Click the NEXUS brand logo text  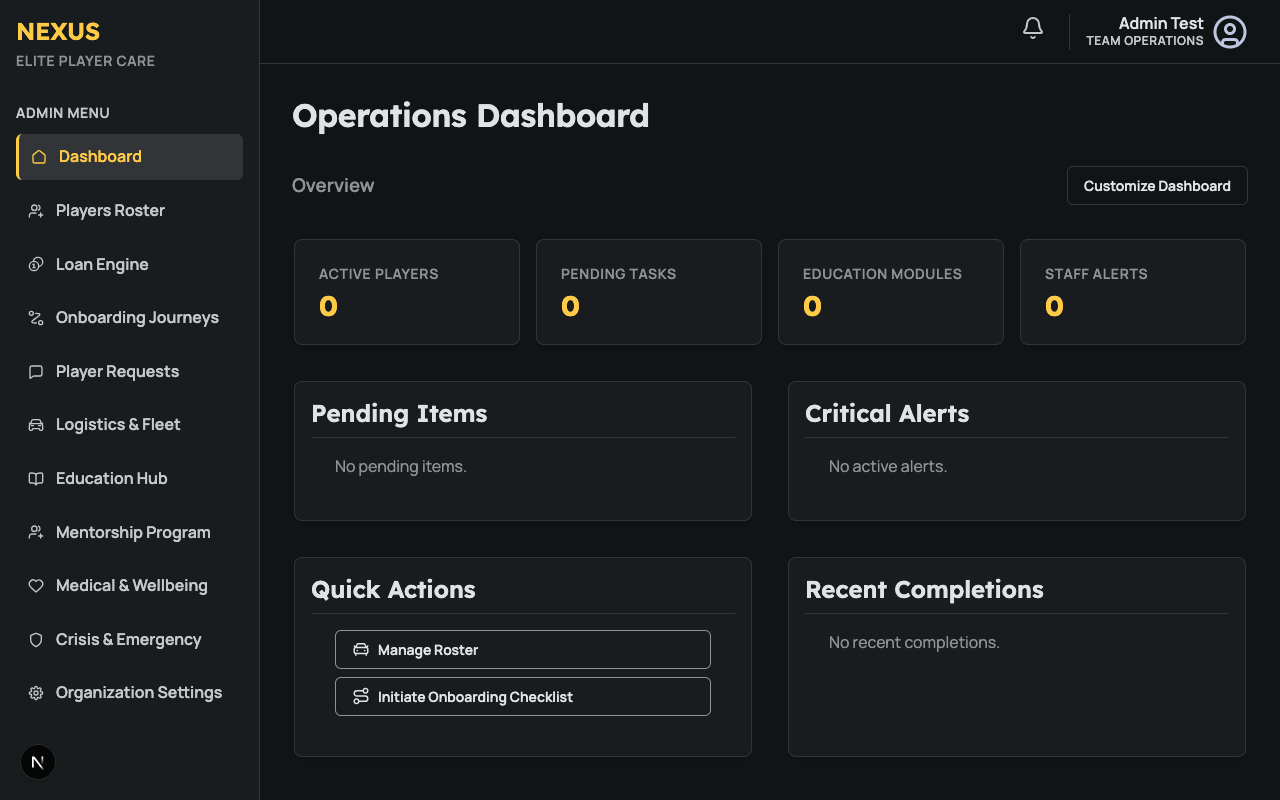pyautogui.click(x=58, y=32)
